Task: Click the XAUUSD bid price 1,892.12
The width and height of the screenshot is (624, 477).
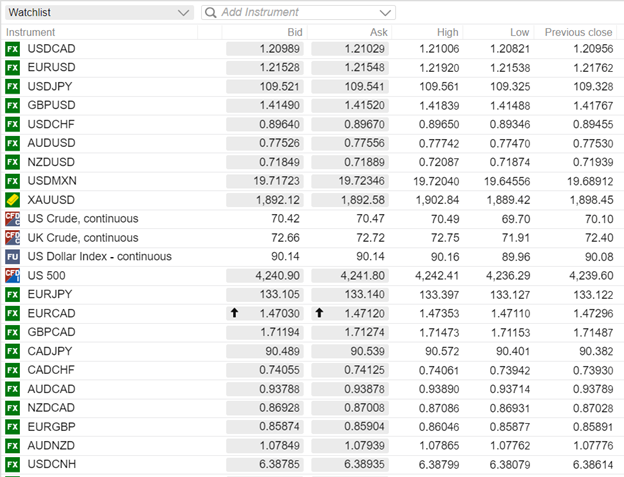Action: coord(262,200)
